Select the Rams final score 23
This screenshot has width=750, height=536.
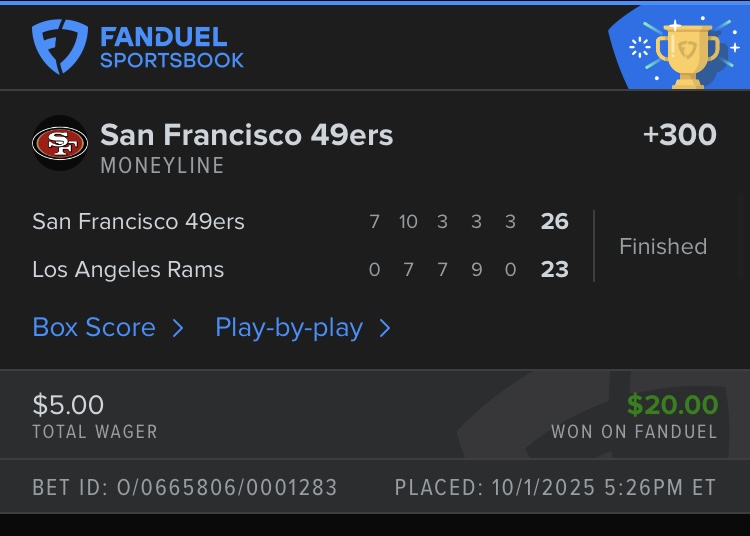point(554,270)
